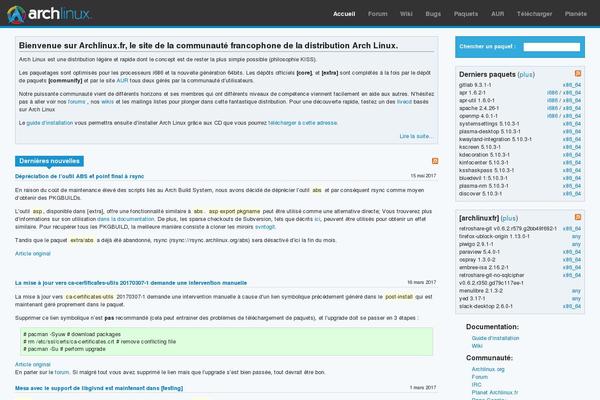The height and width of the screenshot is (400, 600).
Task: Open 'Mesa avec le support de libglvnd' headline
Action: click(x=99, y=388)
